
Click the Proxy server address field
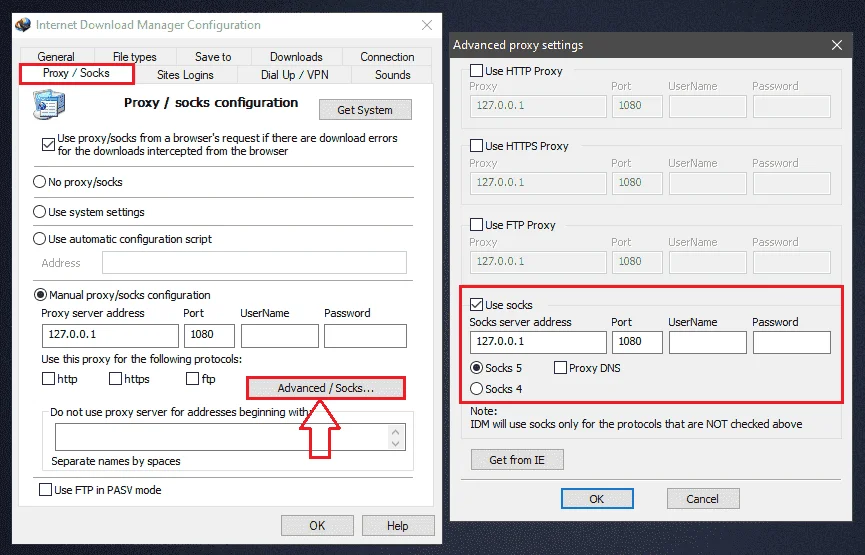coord(110,335)
